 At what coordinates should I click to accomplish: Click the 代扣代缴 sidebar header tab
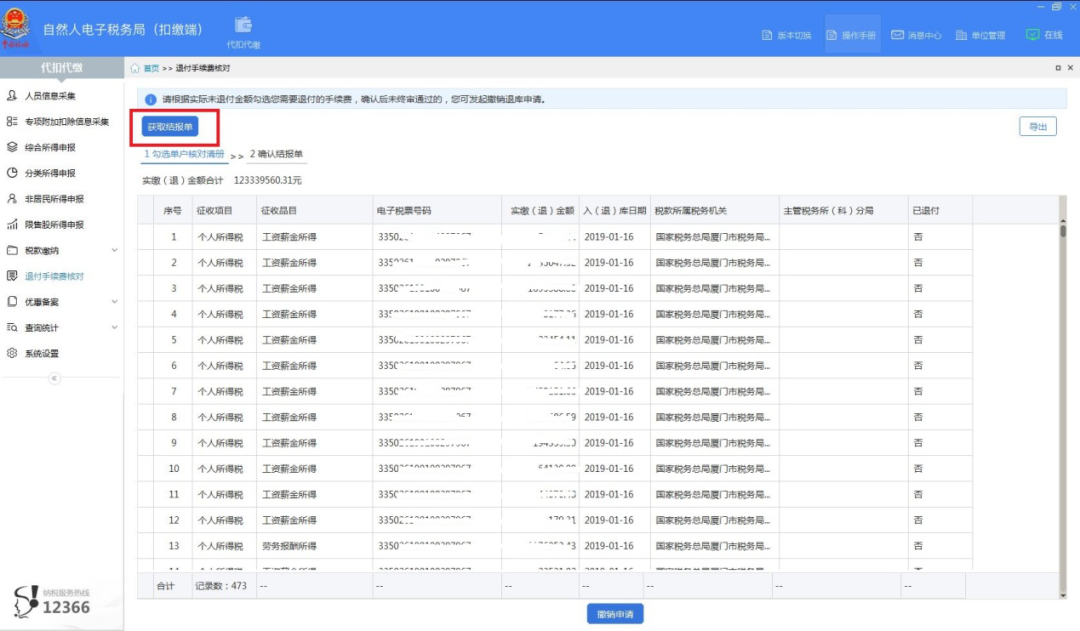click(x=61, y=68)
